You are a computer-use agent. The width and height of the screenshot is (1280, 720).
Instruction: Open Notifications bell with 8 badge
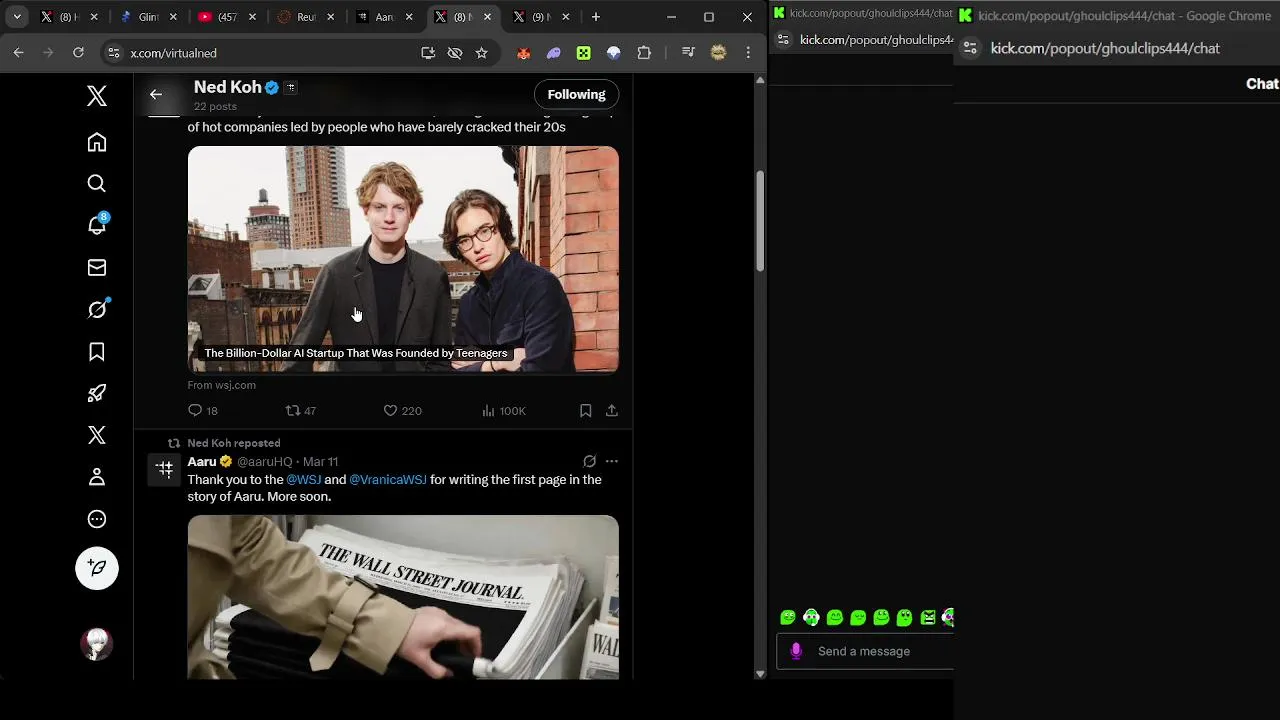tap(97, 224)
